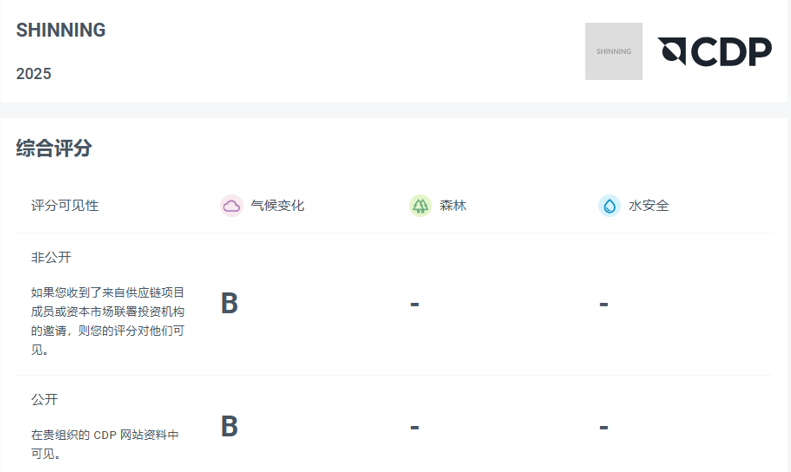Click the public water security score dash
The image size is (791, 472).
pos(604,427)
